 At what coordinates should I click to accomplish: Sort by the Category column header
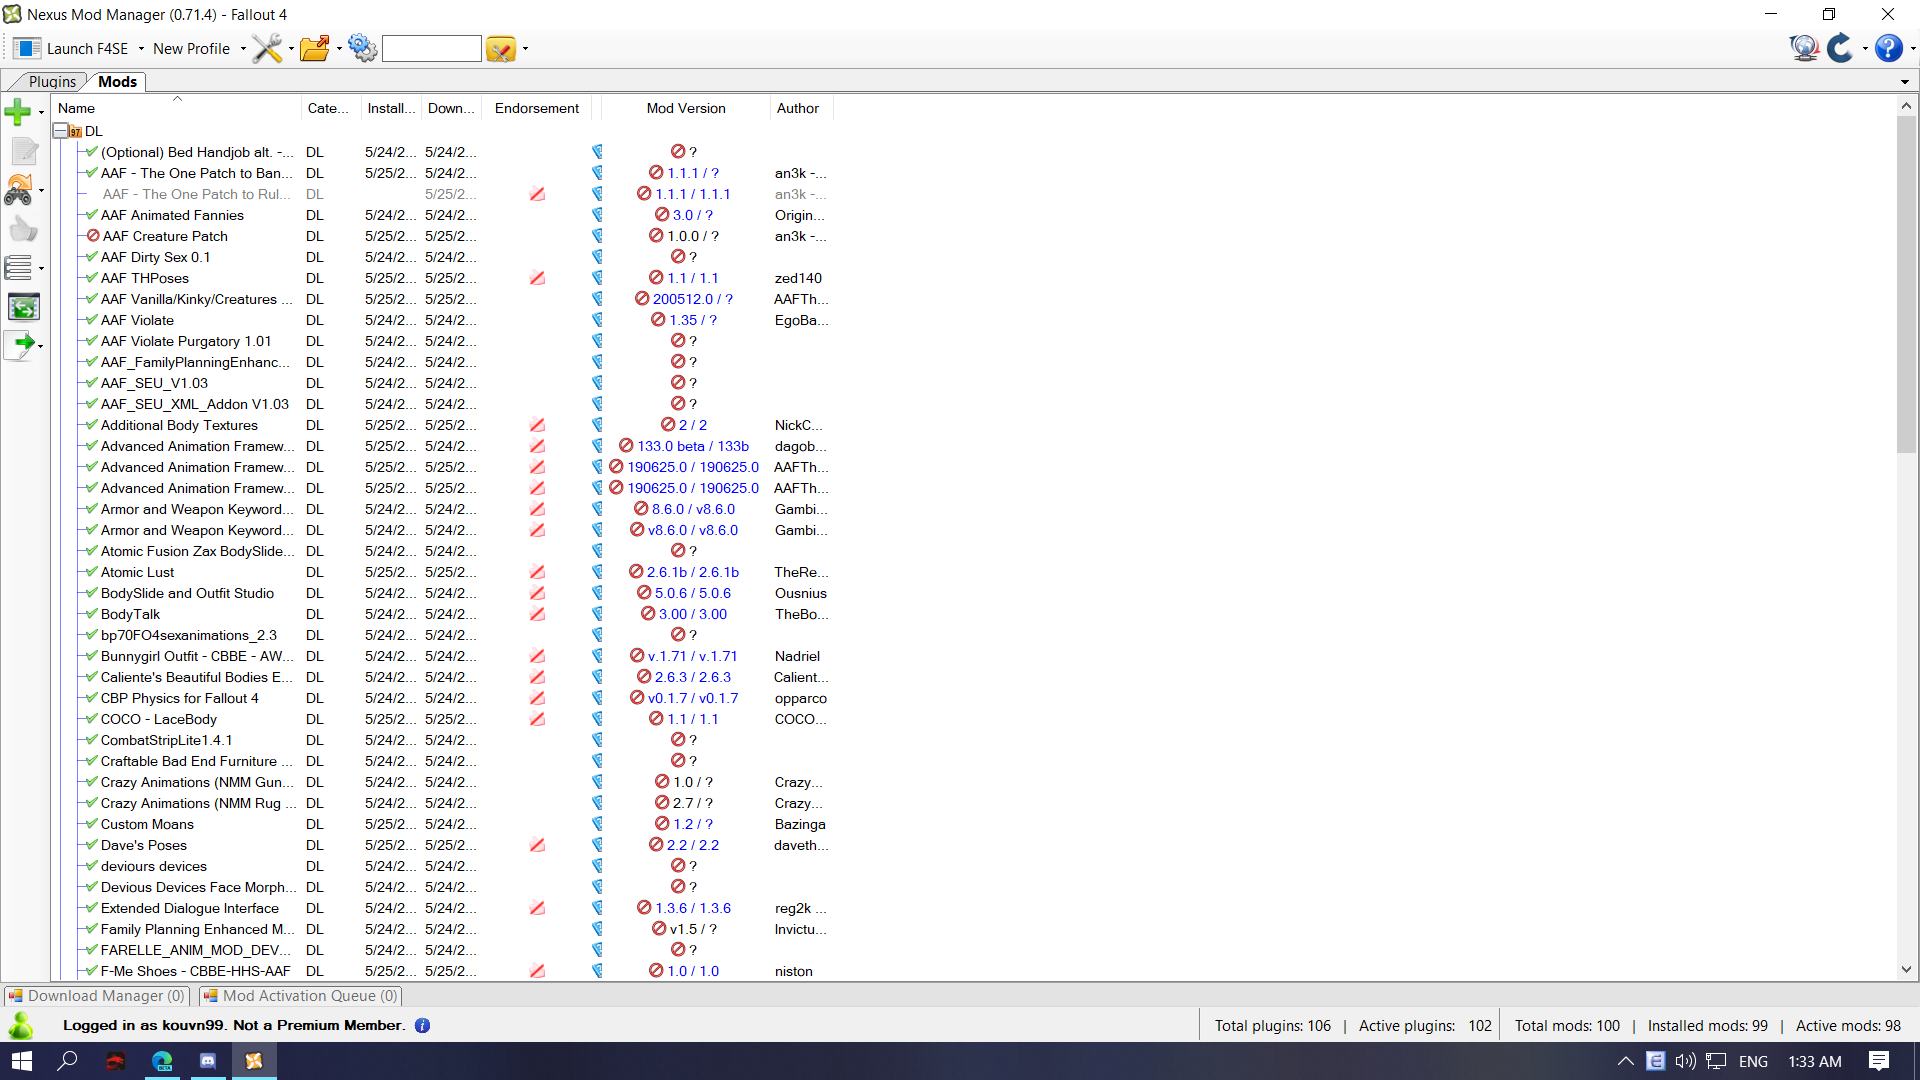tap(331, 108)
